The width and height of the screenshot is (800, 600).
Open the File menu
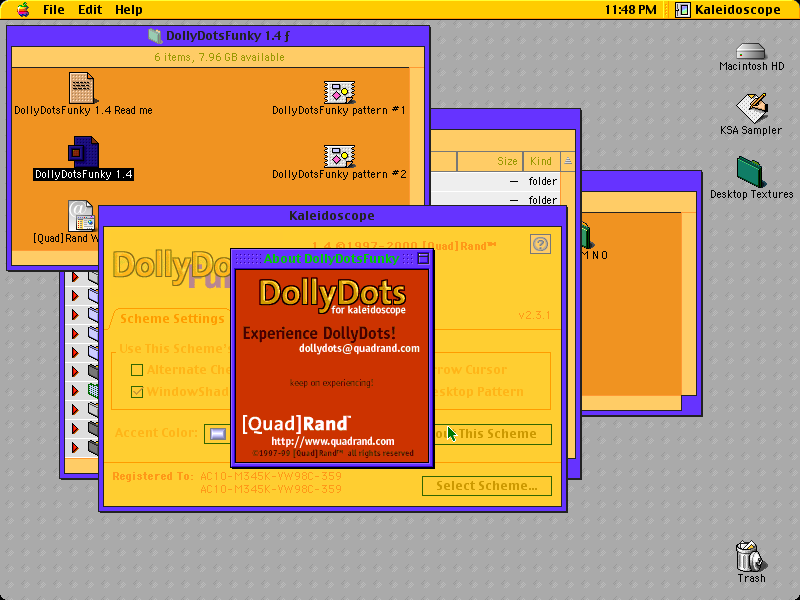[x=54, y=10]
